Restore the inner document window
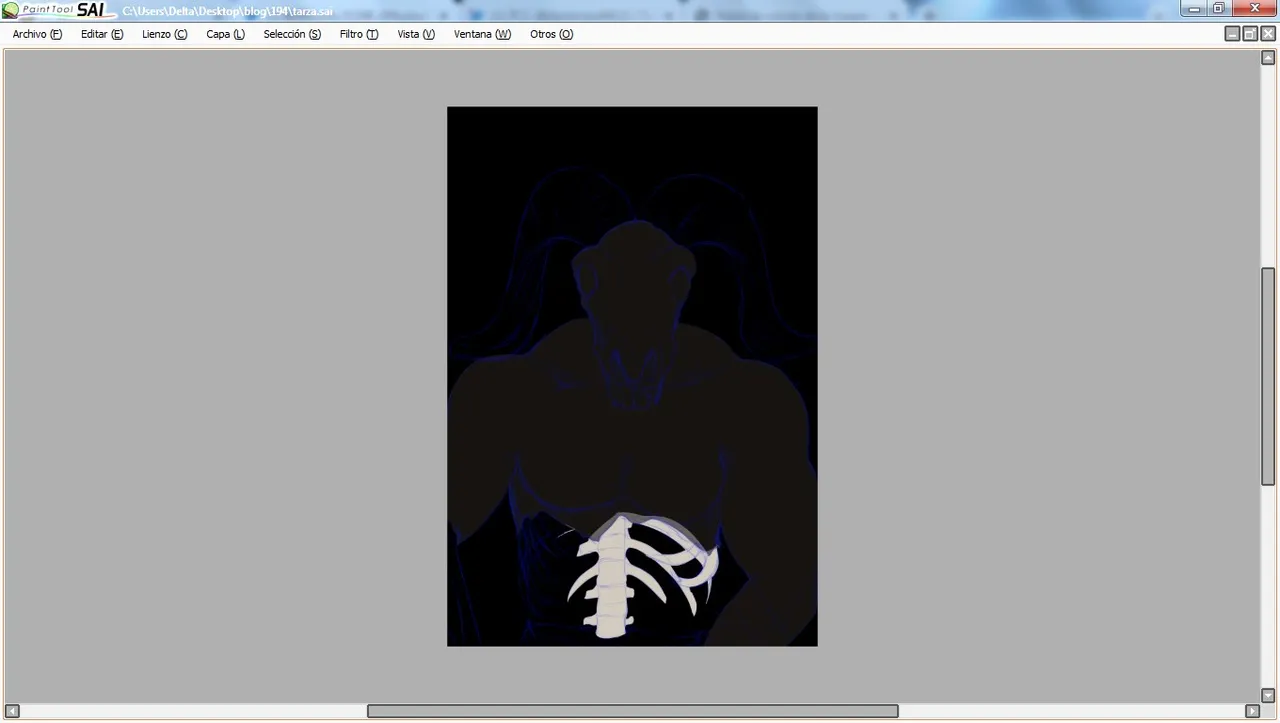 [1250, 34]
